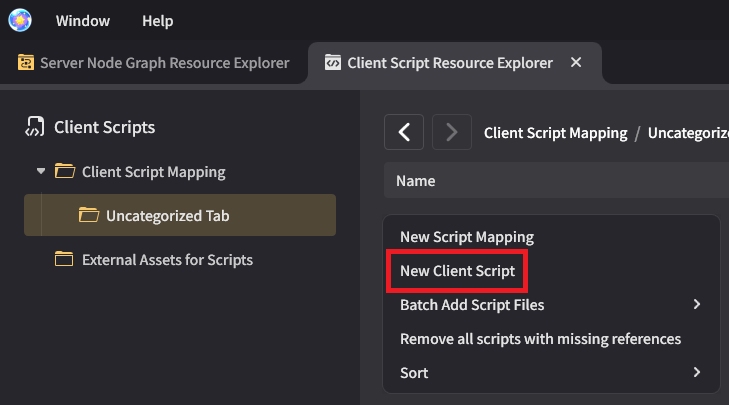This screenshot has height=405, width=729.
Task: Choose New Client Script from context menu
Action: (457, 271)
